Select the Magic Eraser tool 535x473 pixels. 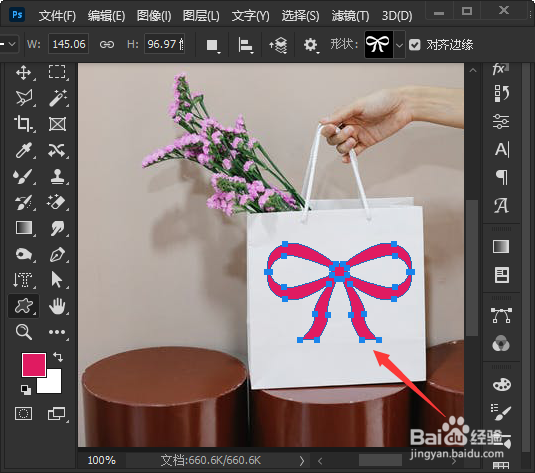tap(57, 202)
